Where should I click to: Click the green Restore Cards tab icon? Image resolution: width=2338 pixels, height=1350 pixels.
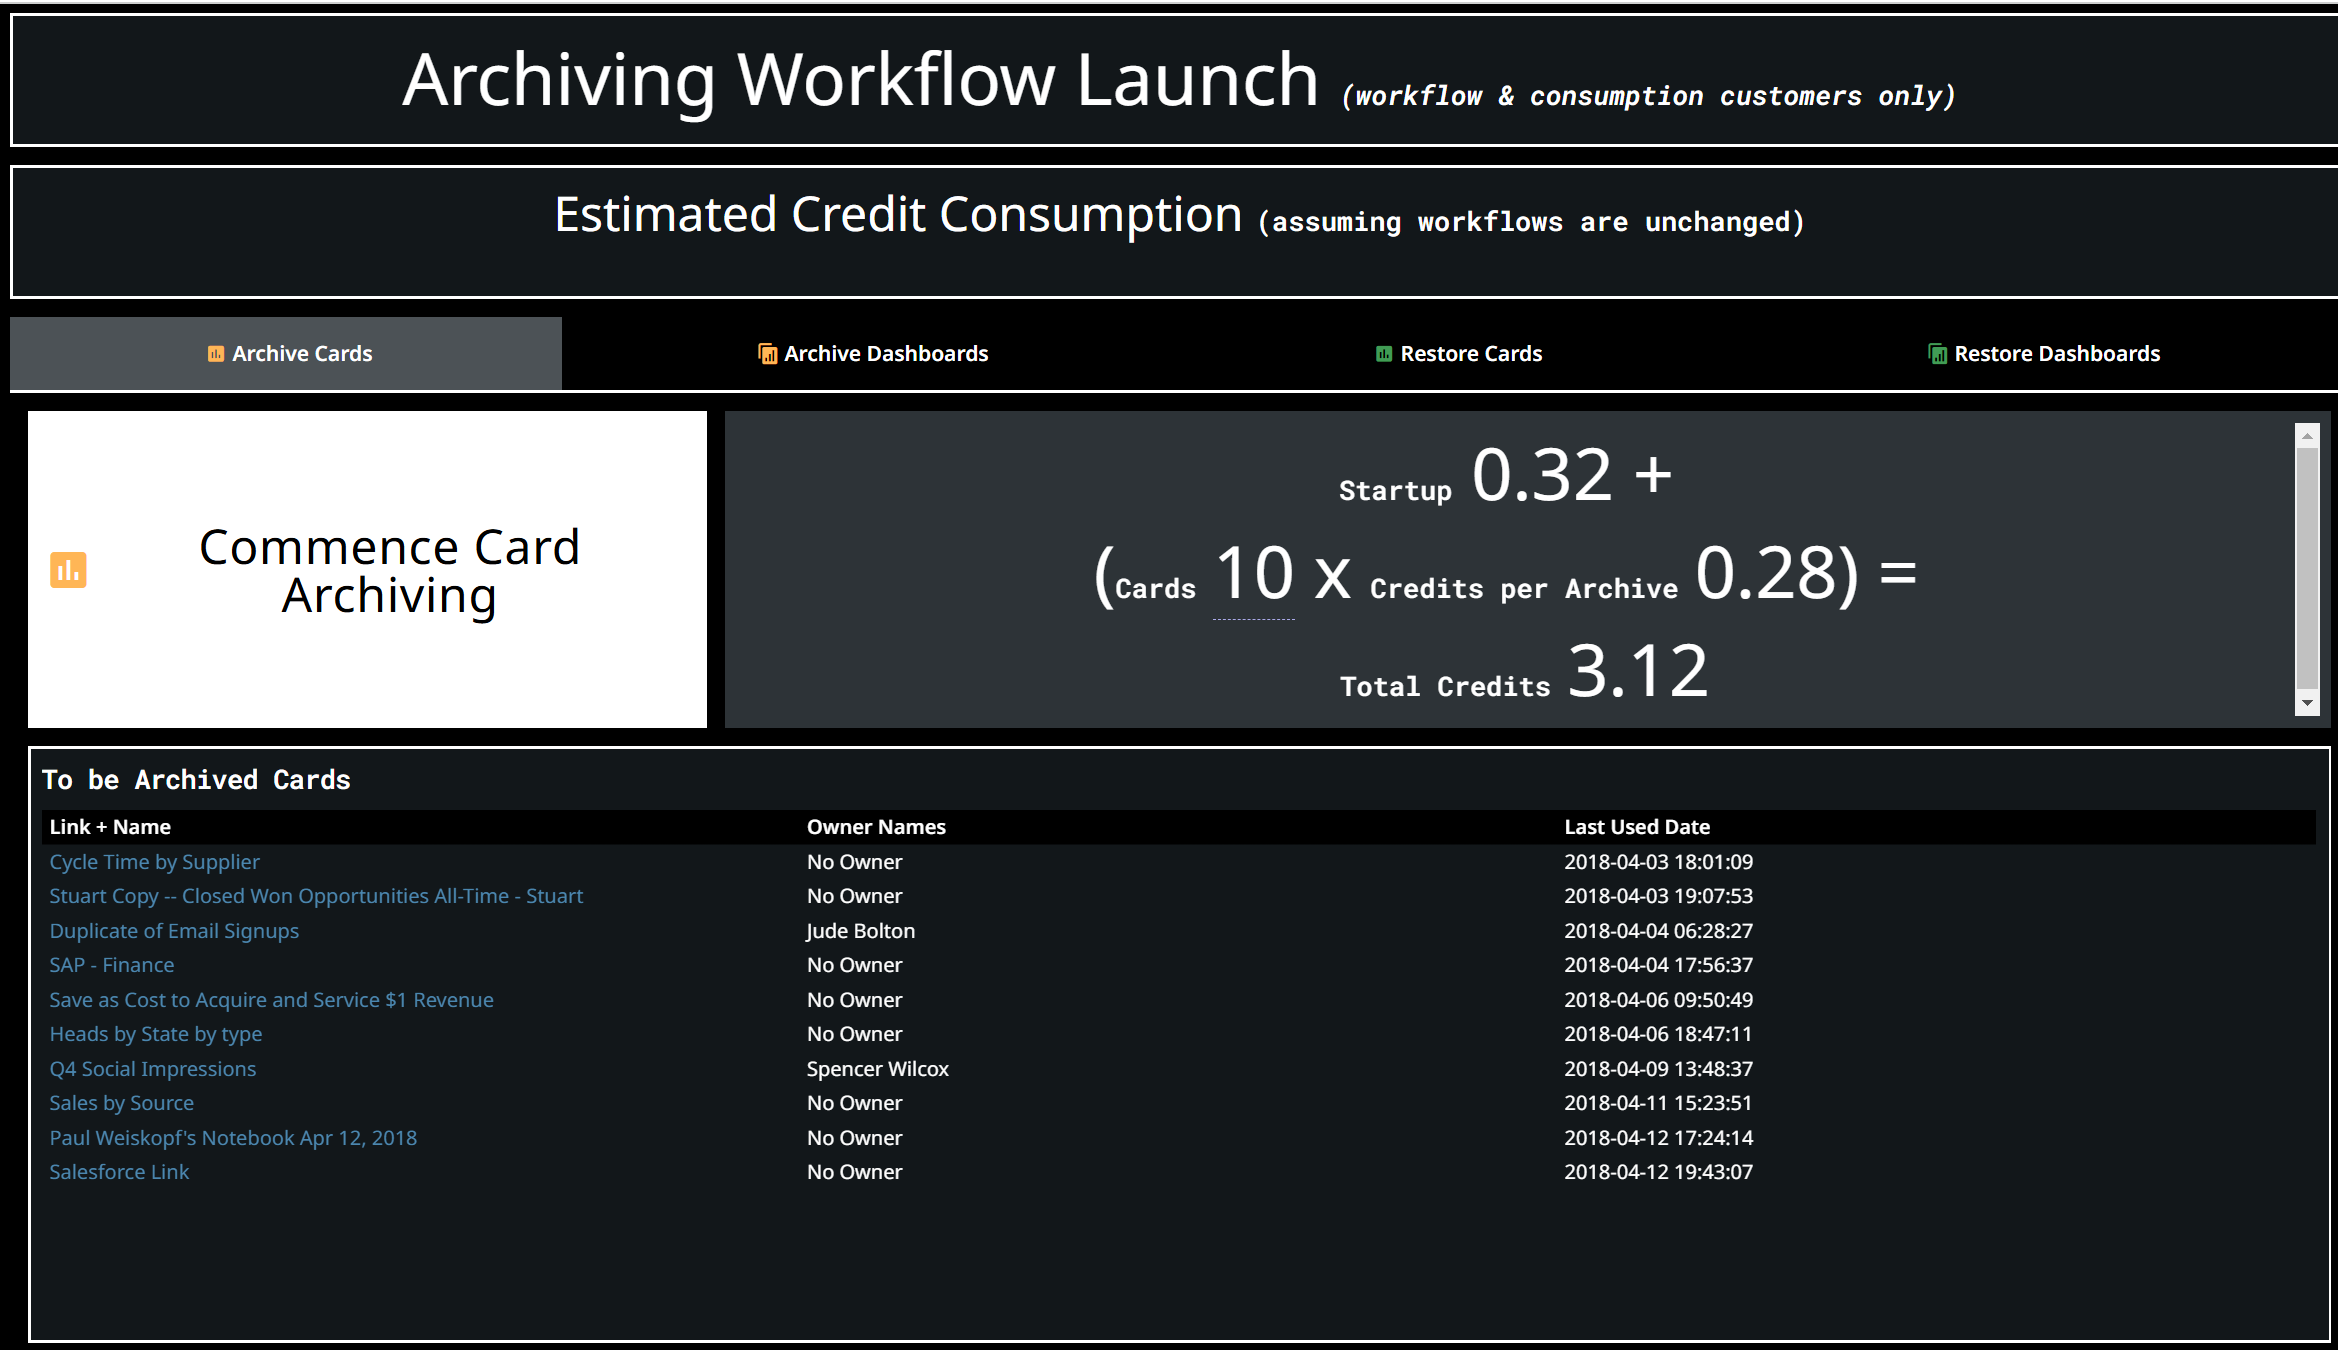coord(1384,354)
